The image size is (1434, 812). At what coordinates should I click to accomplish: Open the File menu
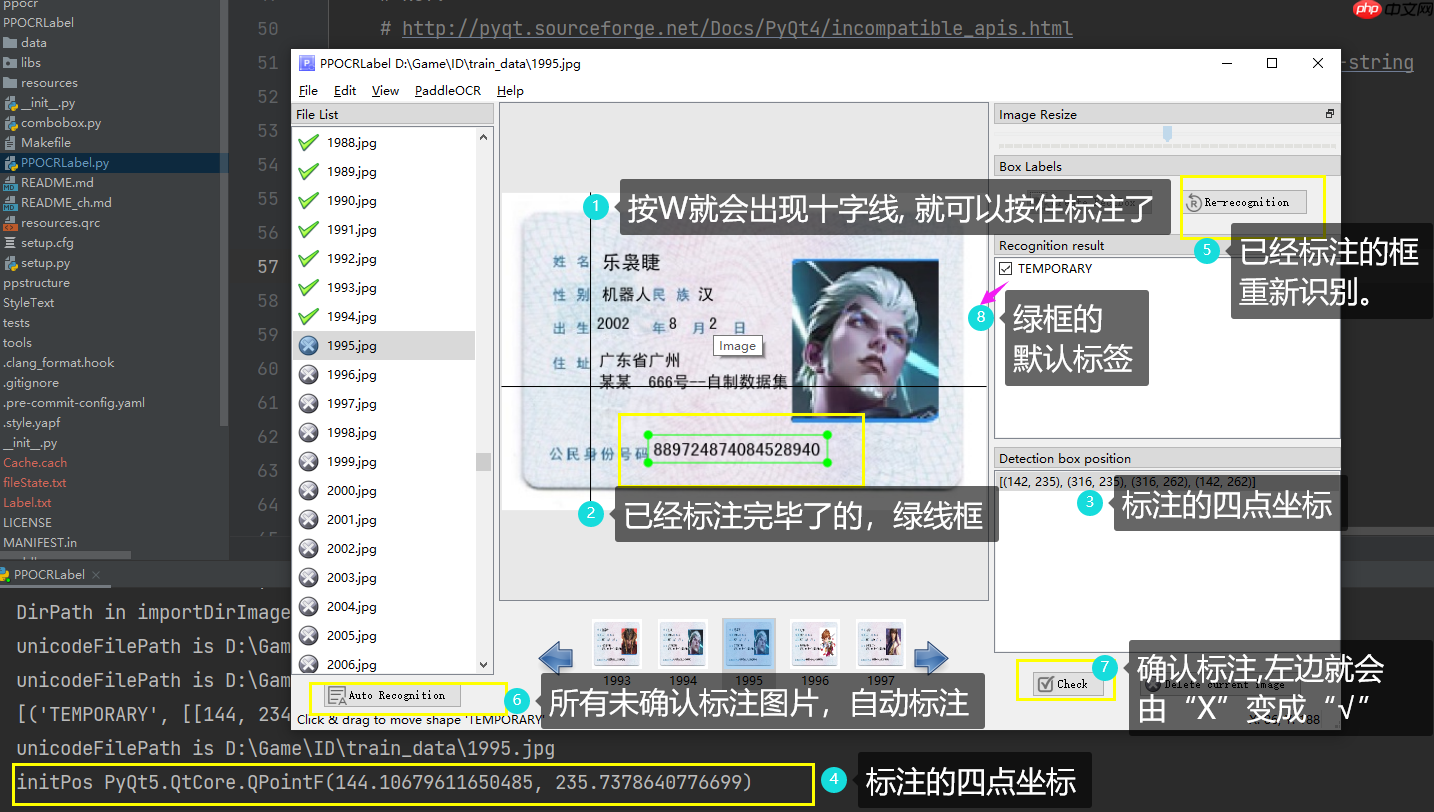(308, 91)
